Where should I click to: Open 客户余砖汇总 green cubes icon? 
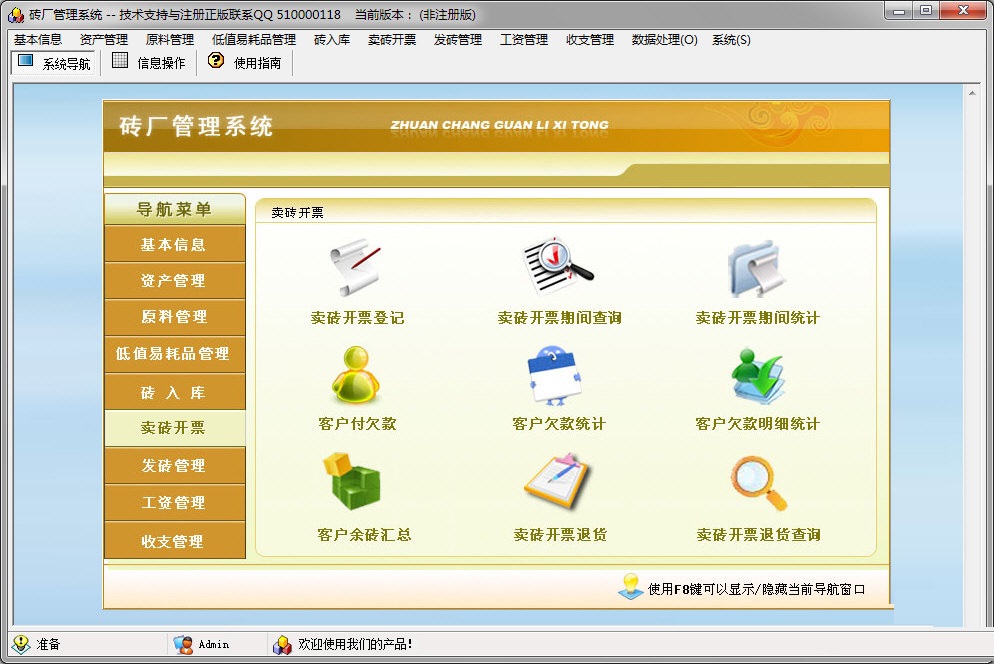[x=352, y=481]
